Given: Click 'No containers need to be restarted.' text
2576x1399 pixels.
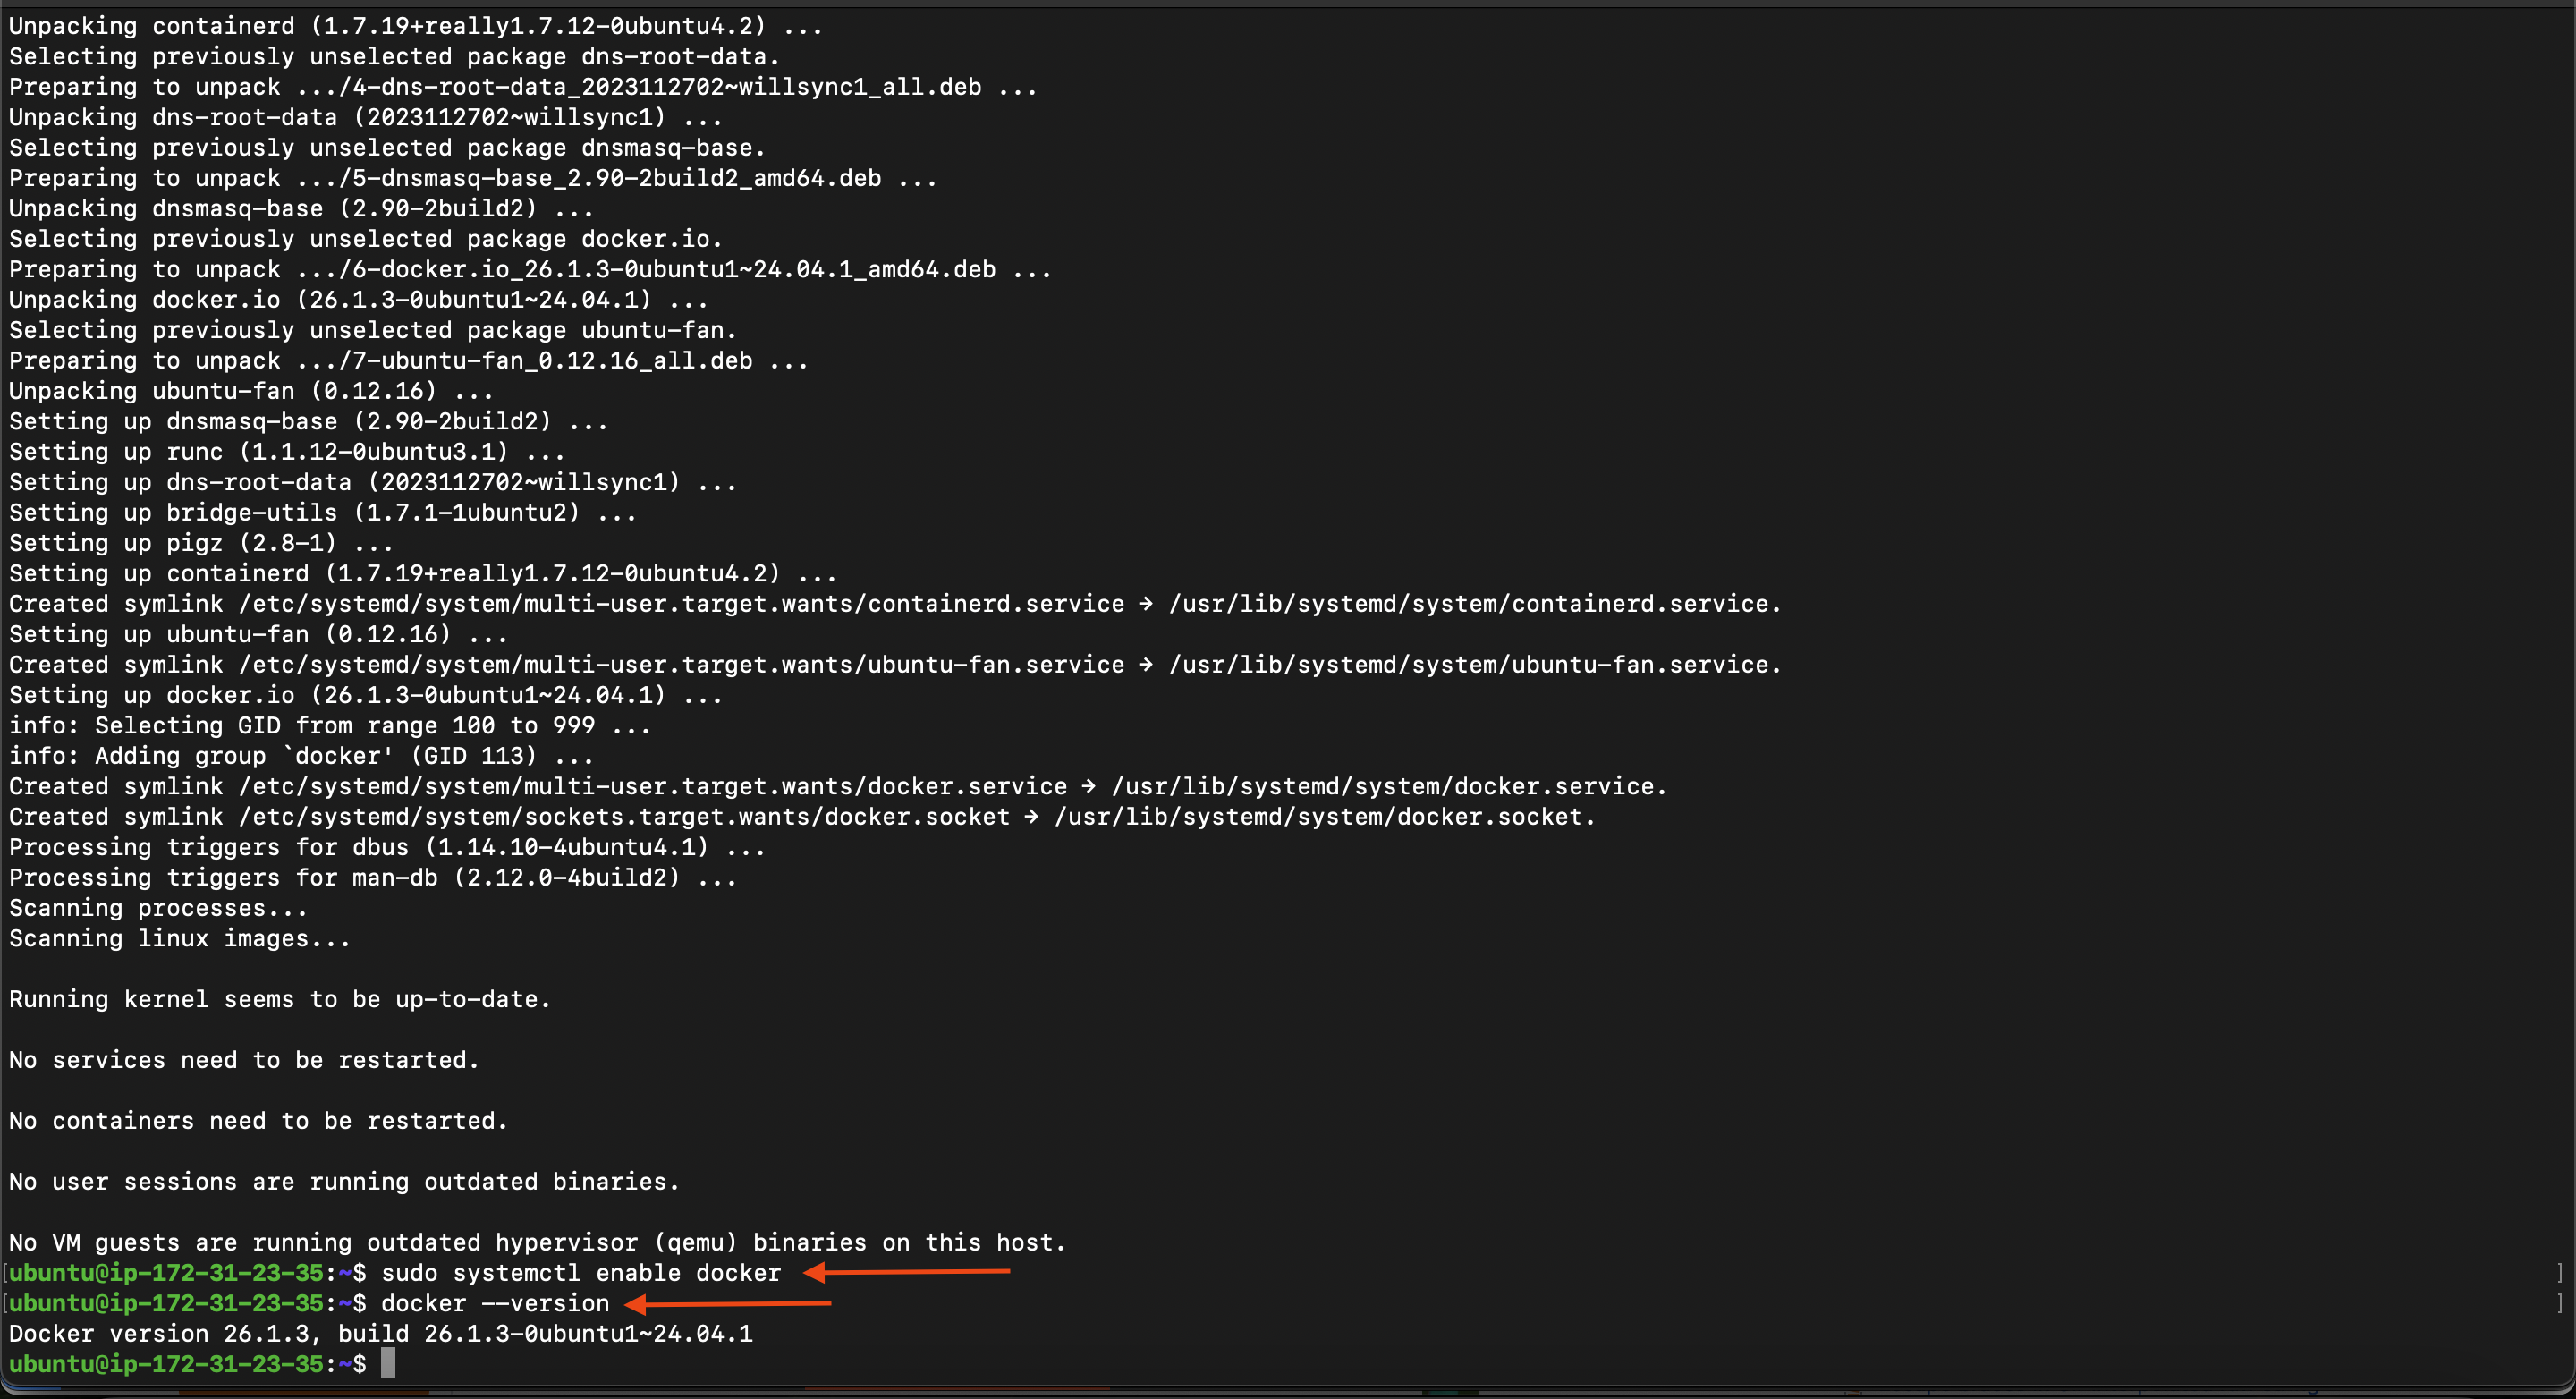Looking at the screenshot, I should 258,1121.
